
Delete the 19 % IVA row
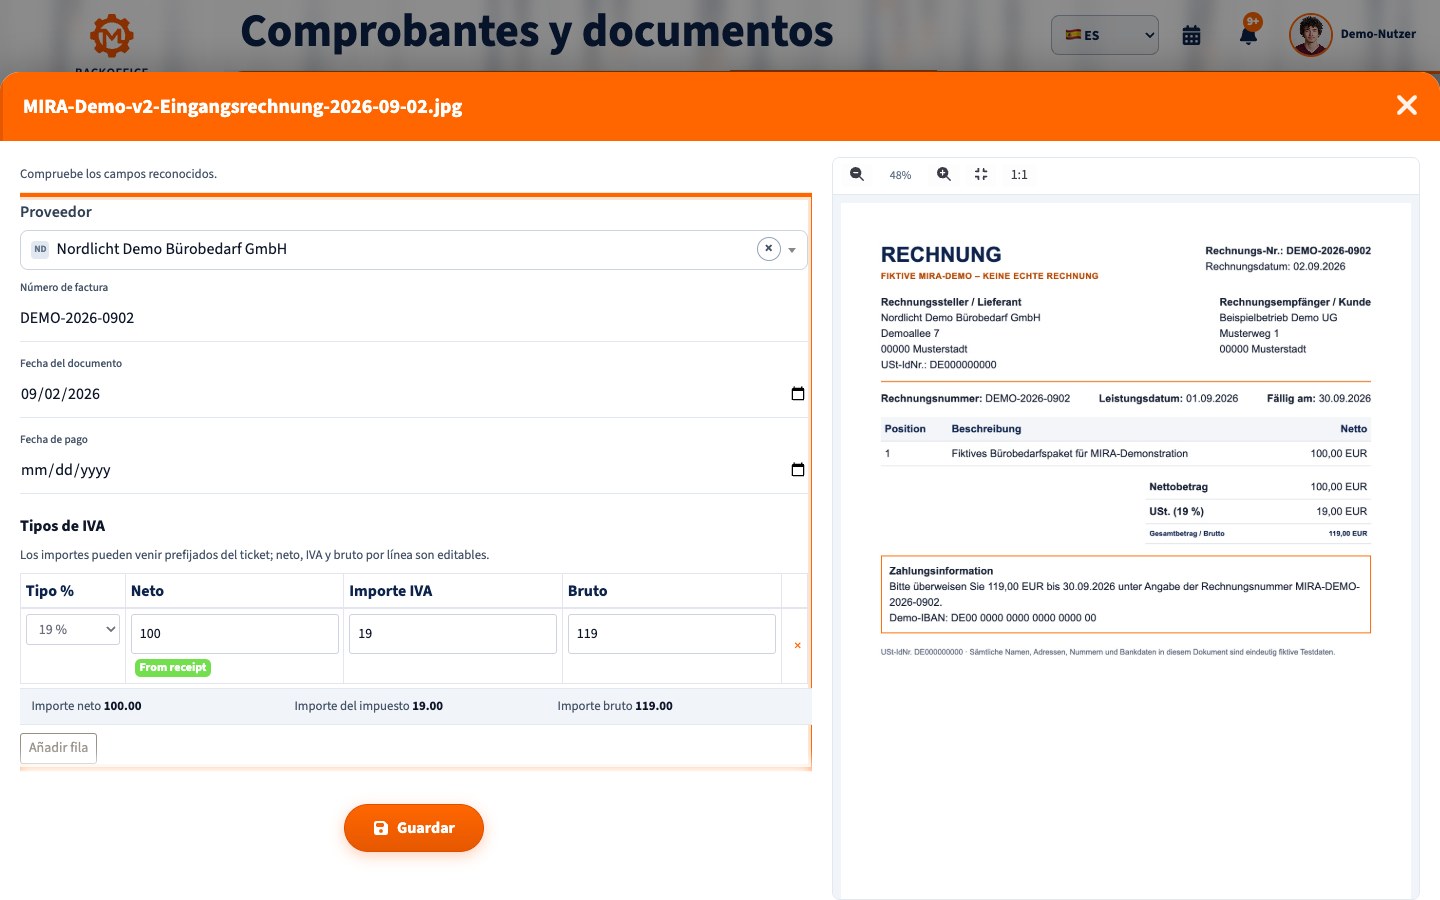click(x=797, y=645)
